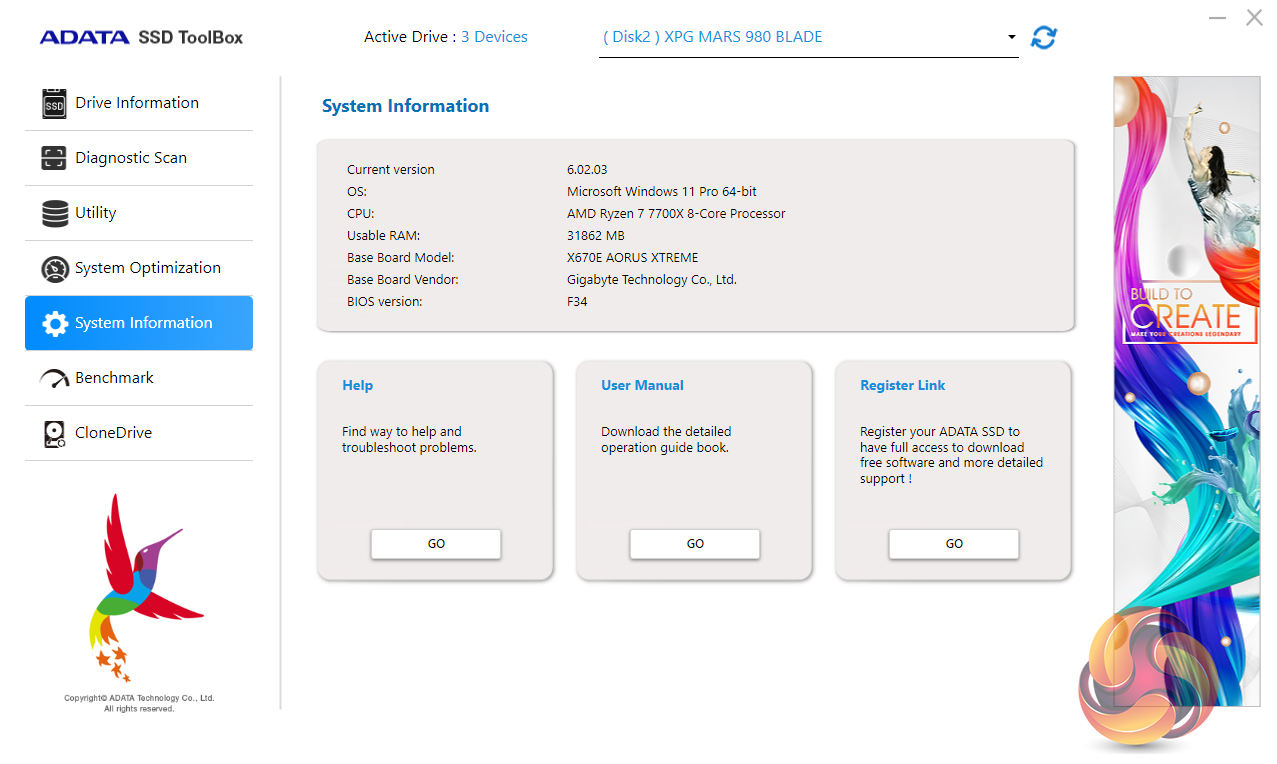Viewport: 1277px width, 764px height.
Task: Open the Drive Information tab
Action: 139,103
